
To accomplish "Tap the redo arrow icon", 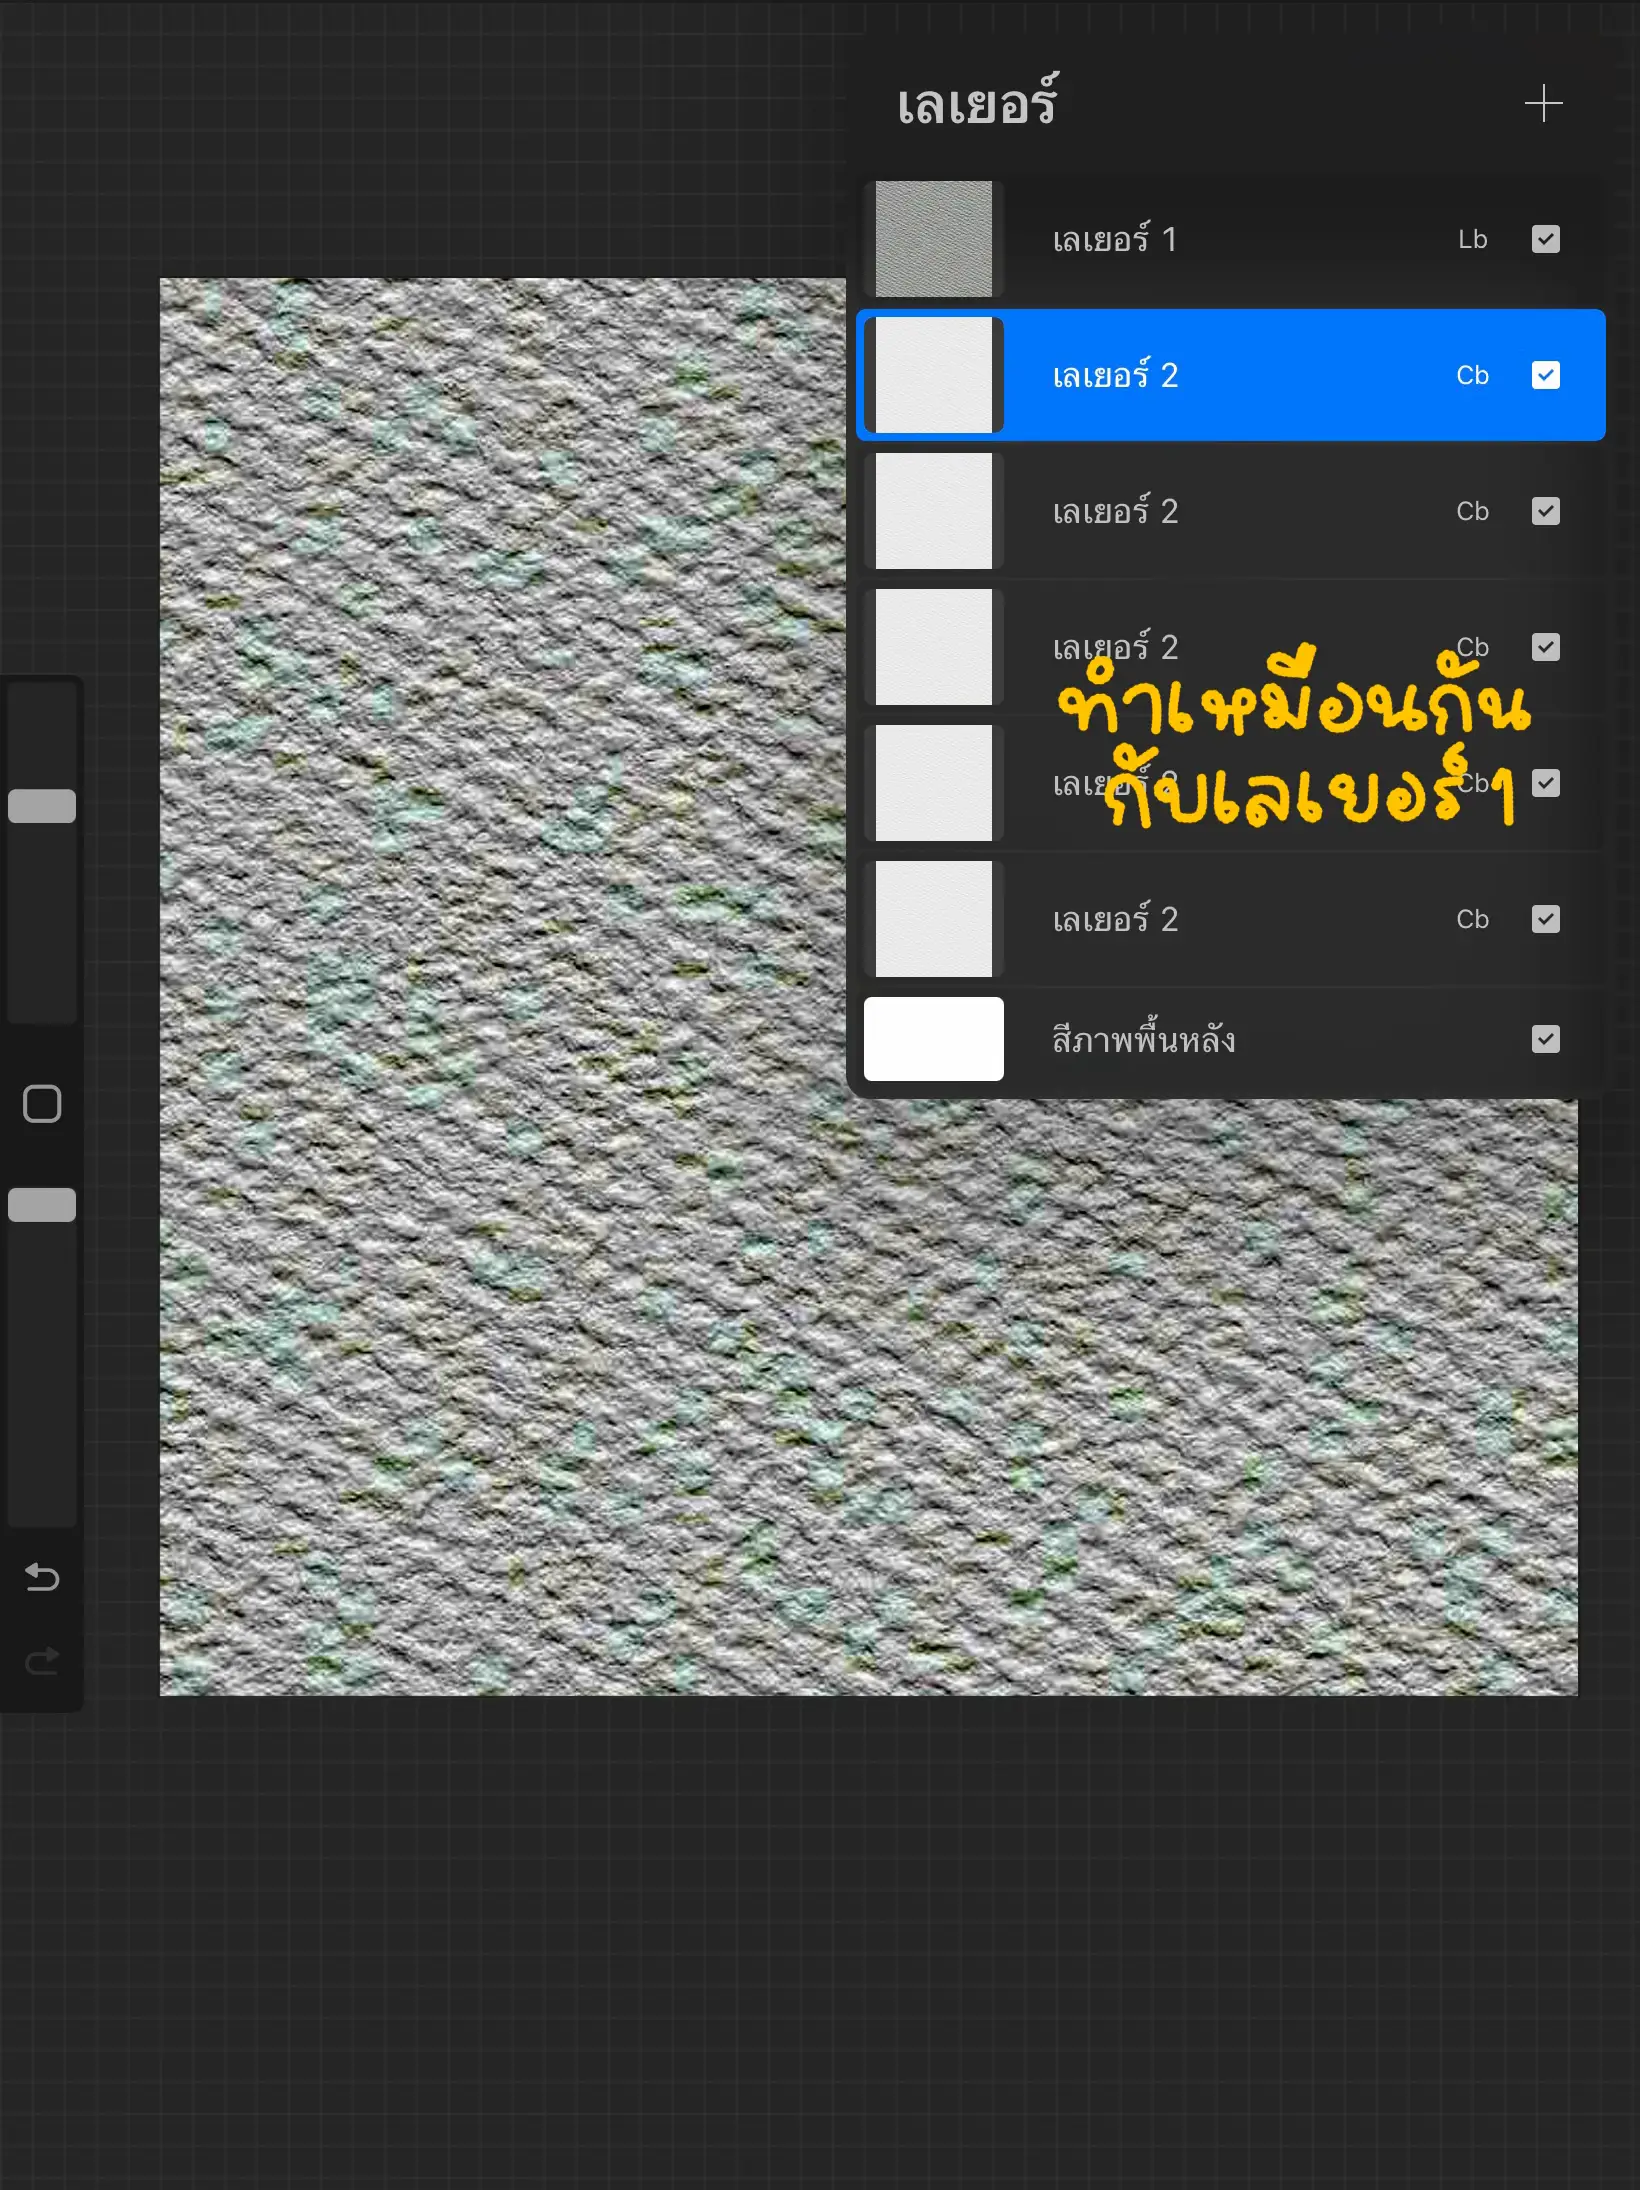I will pos(42,1660).
